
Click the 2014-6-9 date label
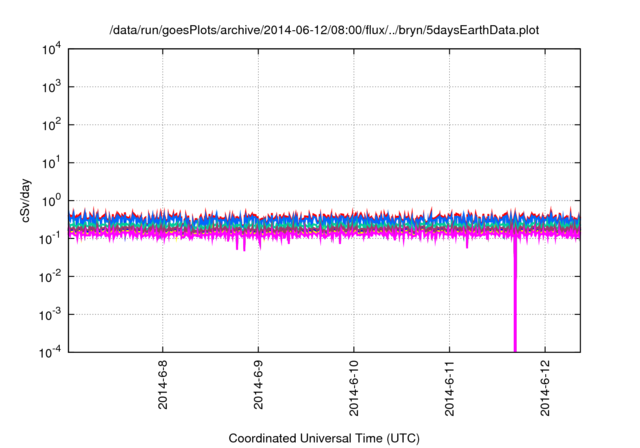pyautogui.click(x=258, y=385)
